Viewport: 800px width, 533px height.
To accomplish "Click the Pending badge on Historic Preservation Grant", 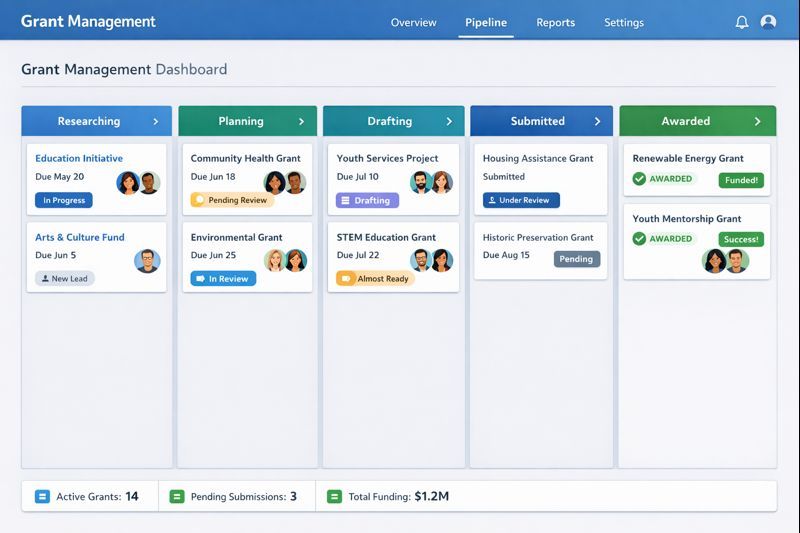I will click(x=577, y=259).
